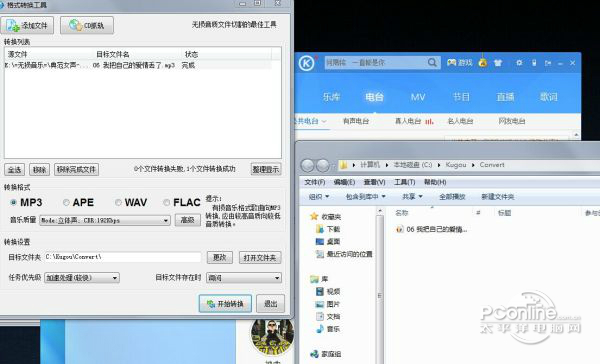Switch to the 节目 tab in Kugou
600x364 pixels.
click(461, 97)
